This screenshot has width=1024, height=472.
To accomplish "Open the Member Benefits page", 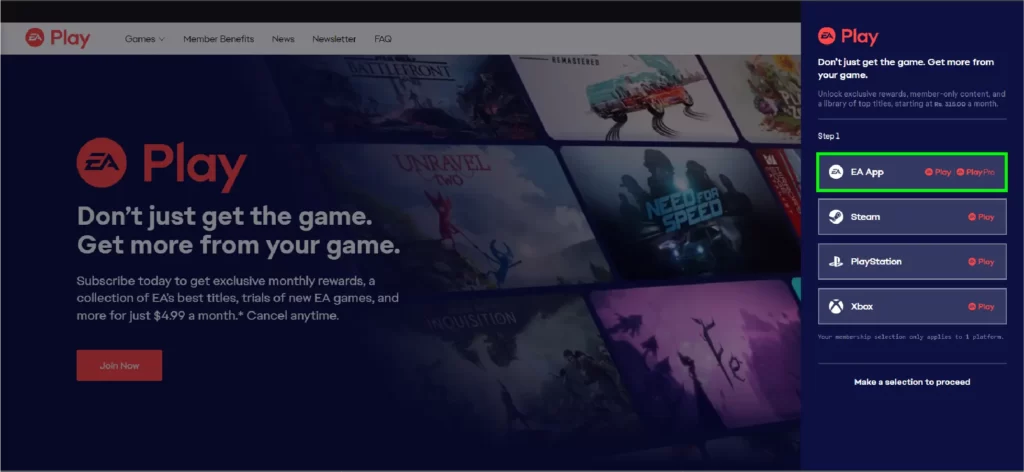I will click(218, 39).
